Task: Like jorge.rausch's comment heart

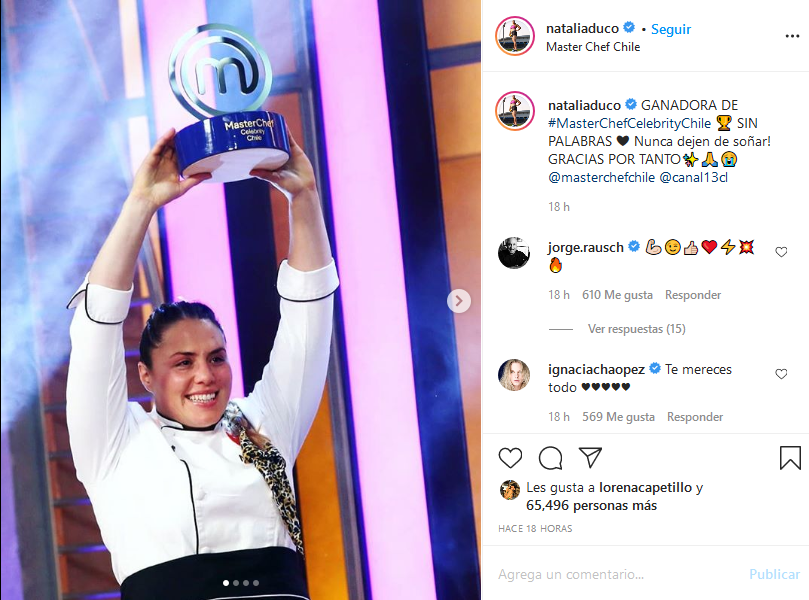Action: pyautogui.click(x=781, y=252)
